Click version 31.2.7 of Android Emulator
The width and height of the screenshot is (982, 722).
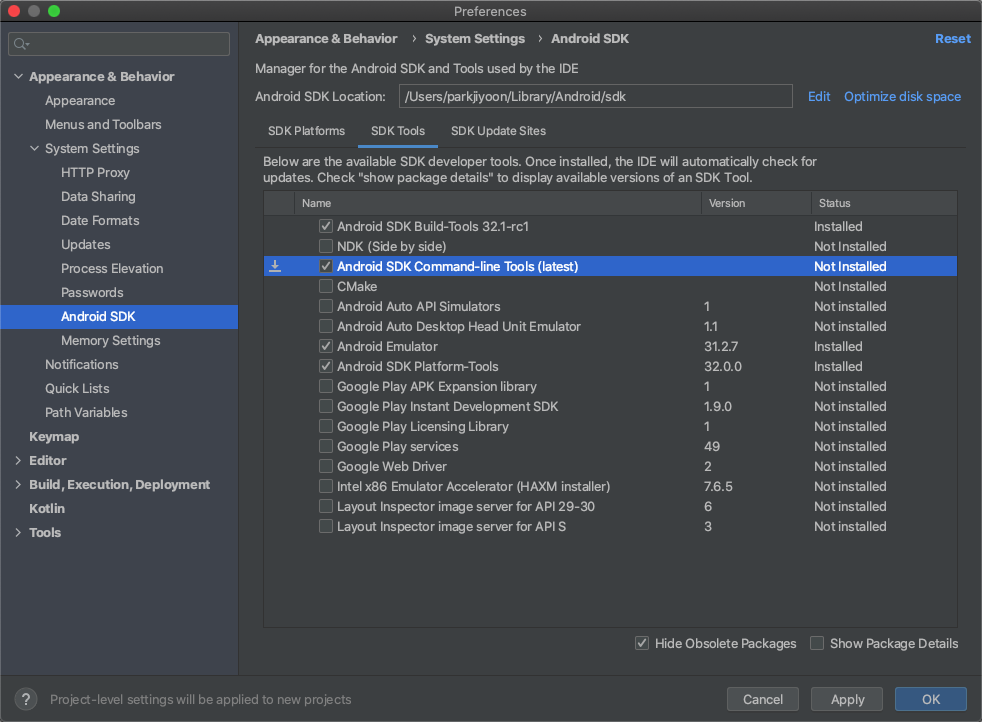click(721, 346)
